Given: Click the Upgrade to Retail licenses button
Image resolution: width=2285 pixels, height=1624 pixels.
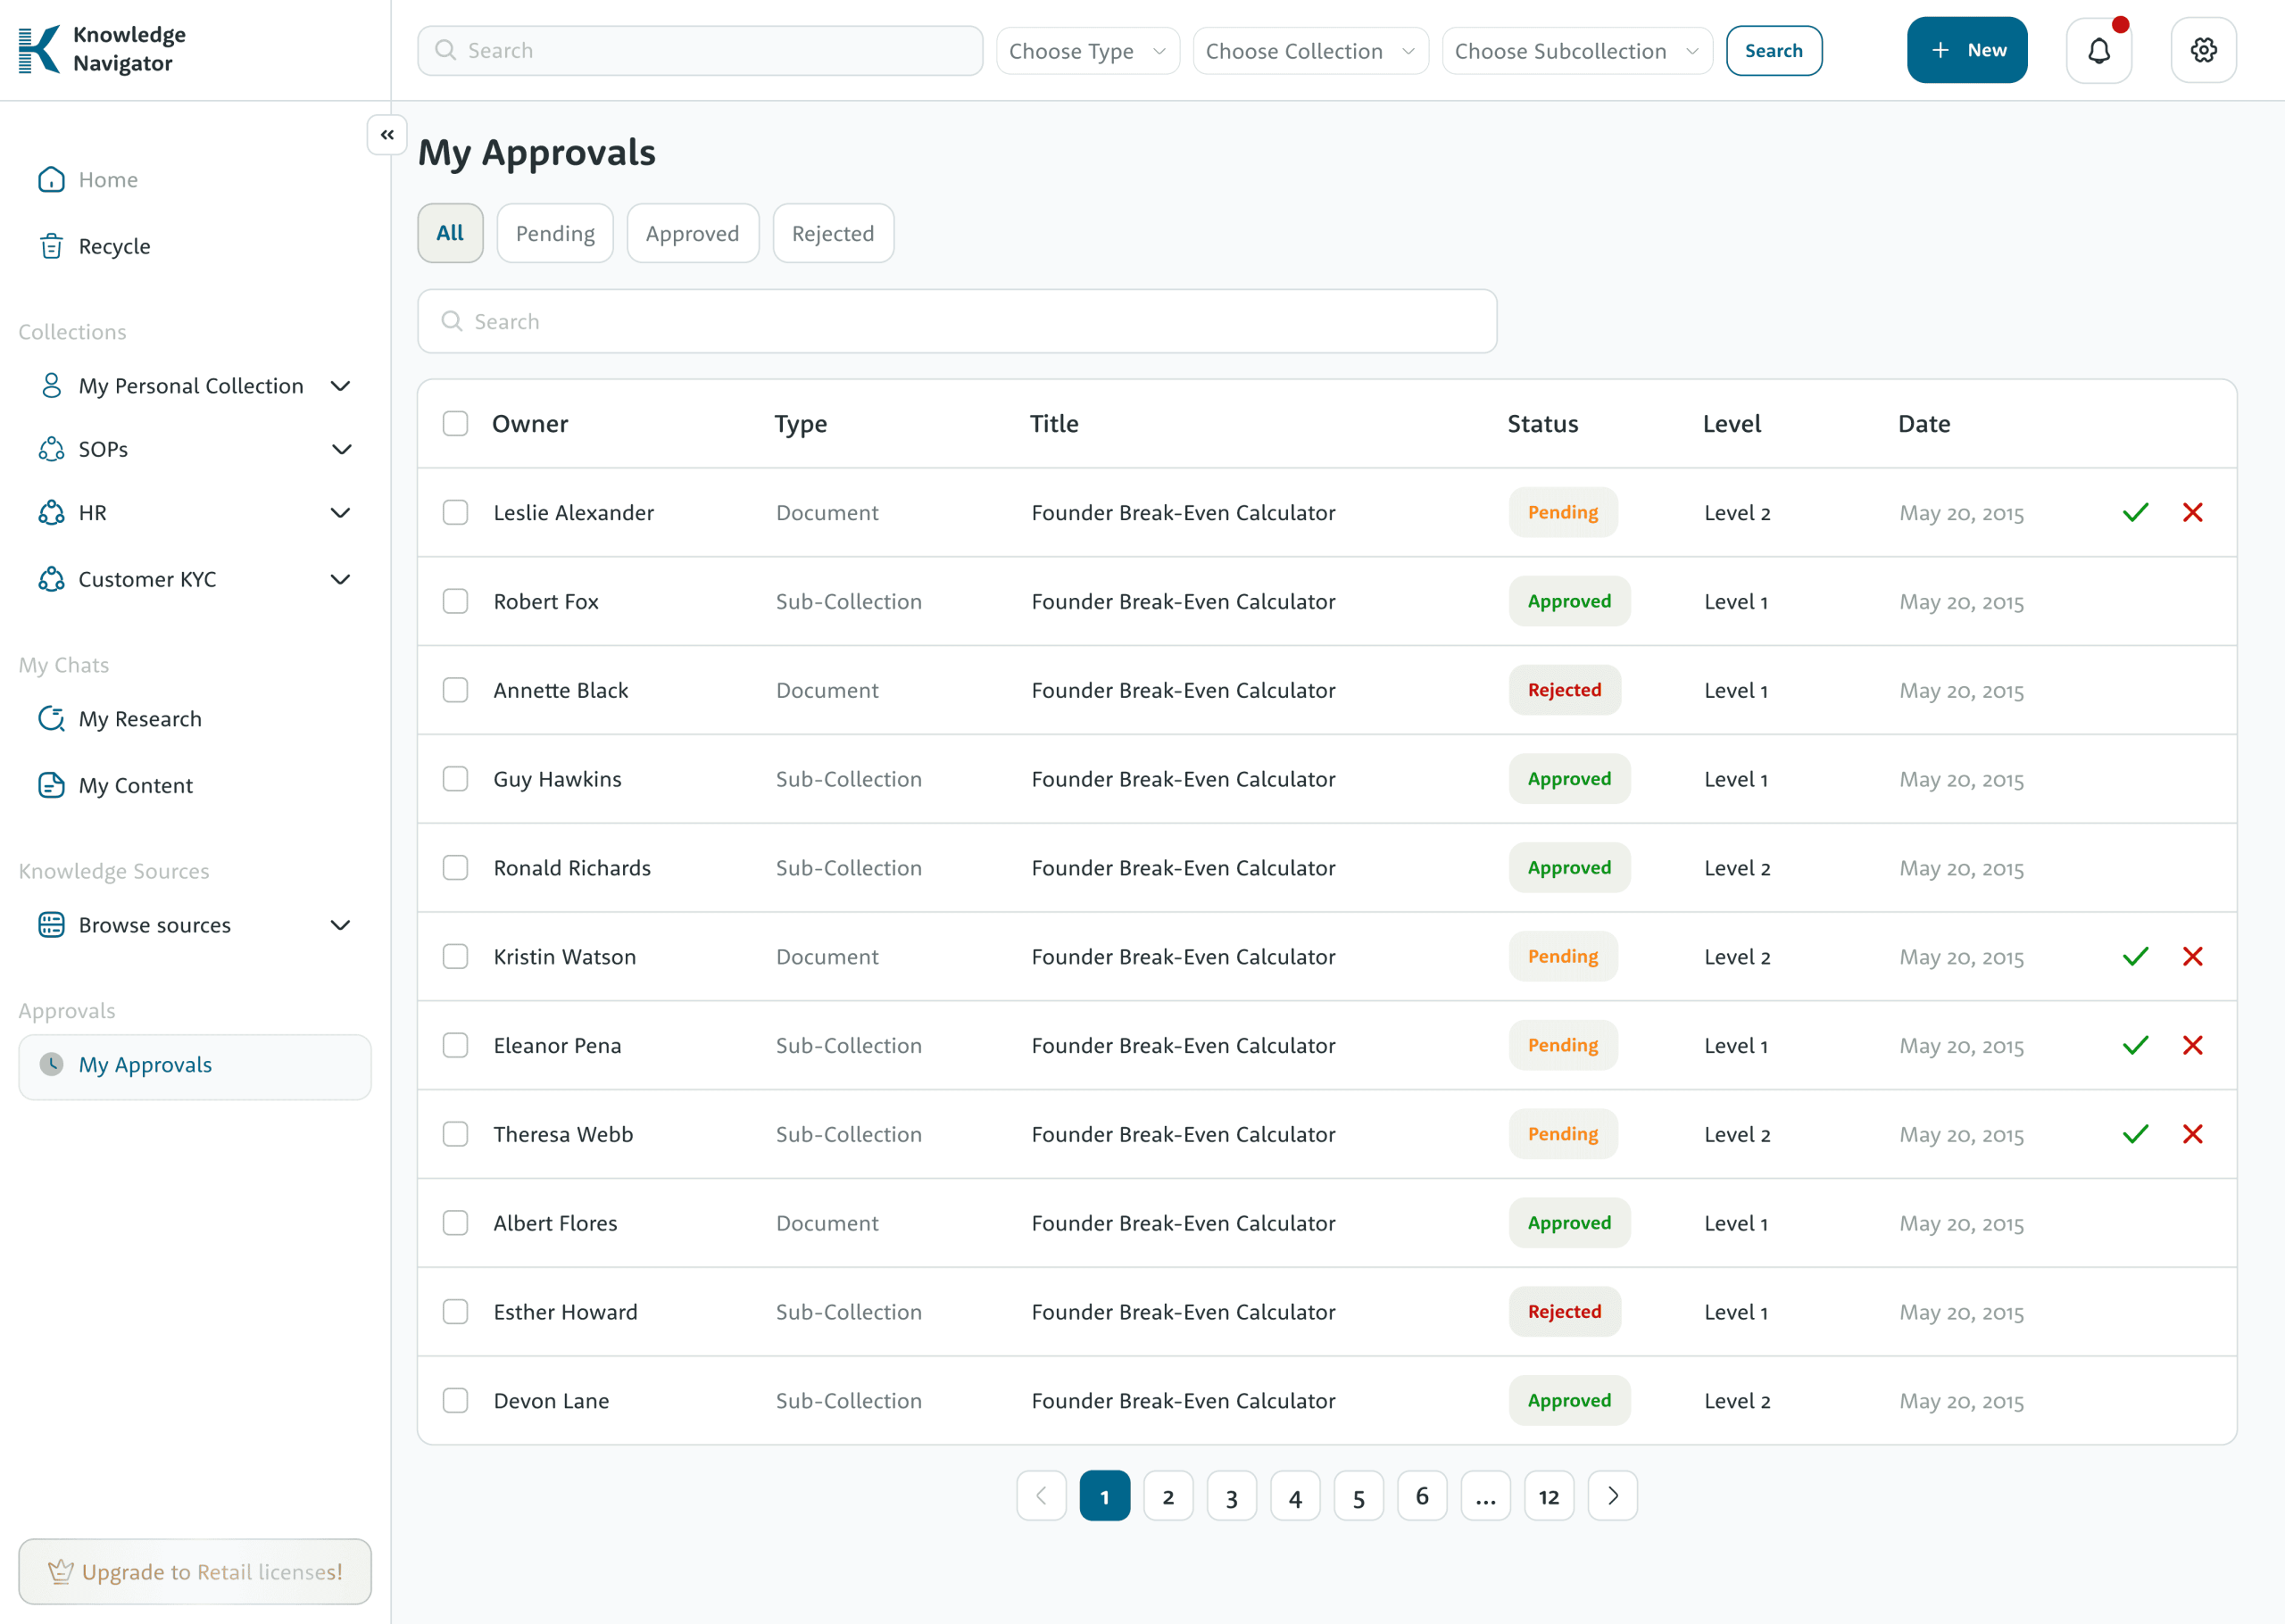Looking at the screenshot, I should (x=195, y=1571).
